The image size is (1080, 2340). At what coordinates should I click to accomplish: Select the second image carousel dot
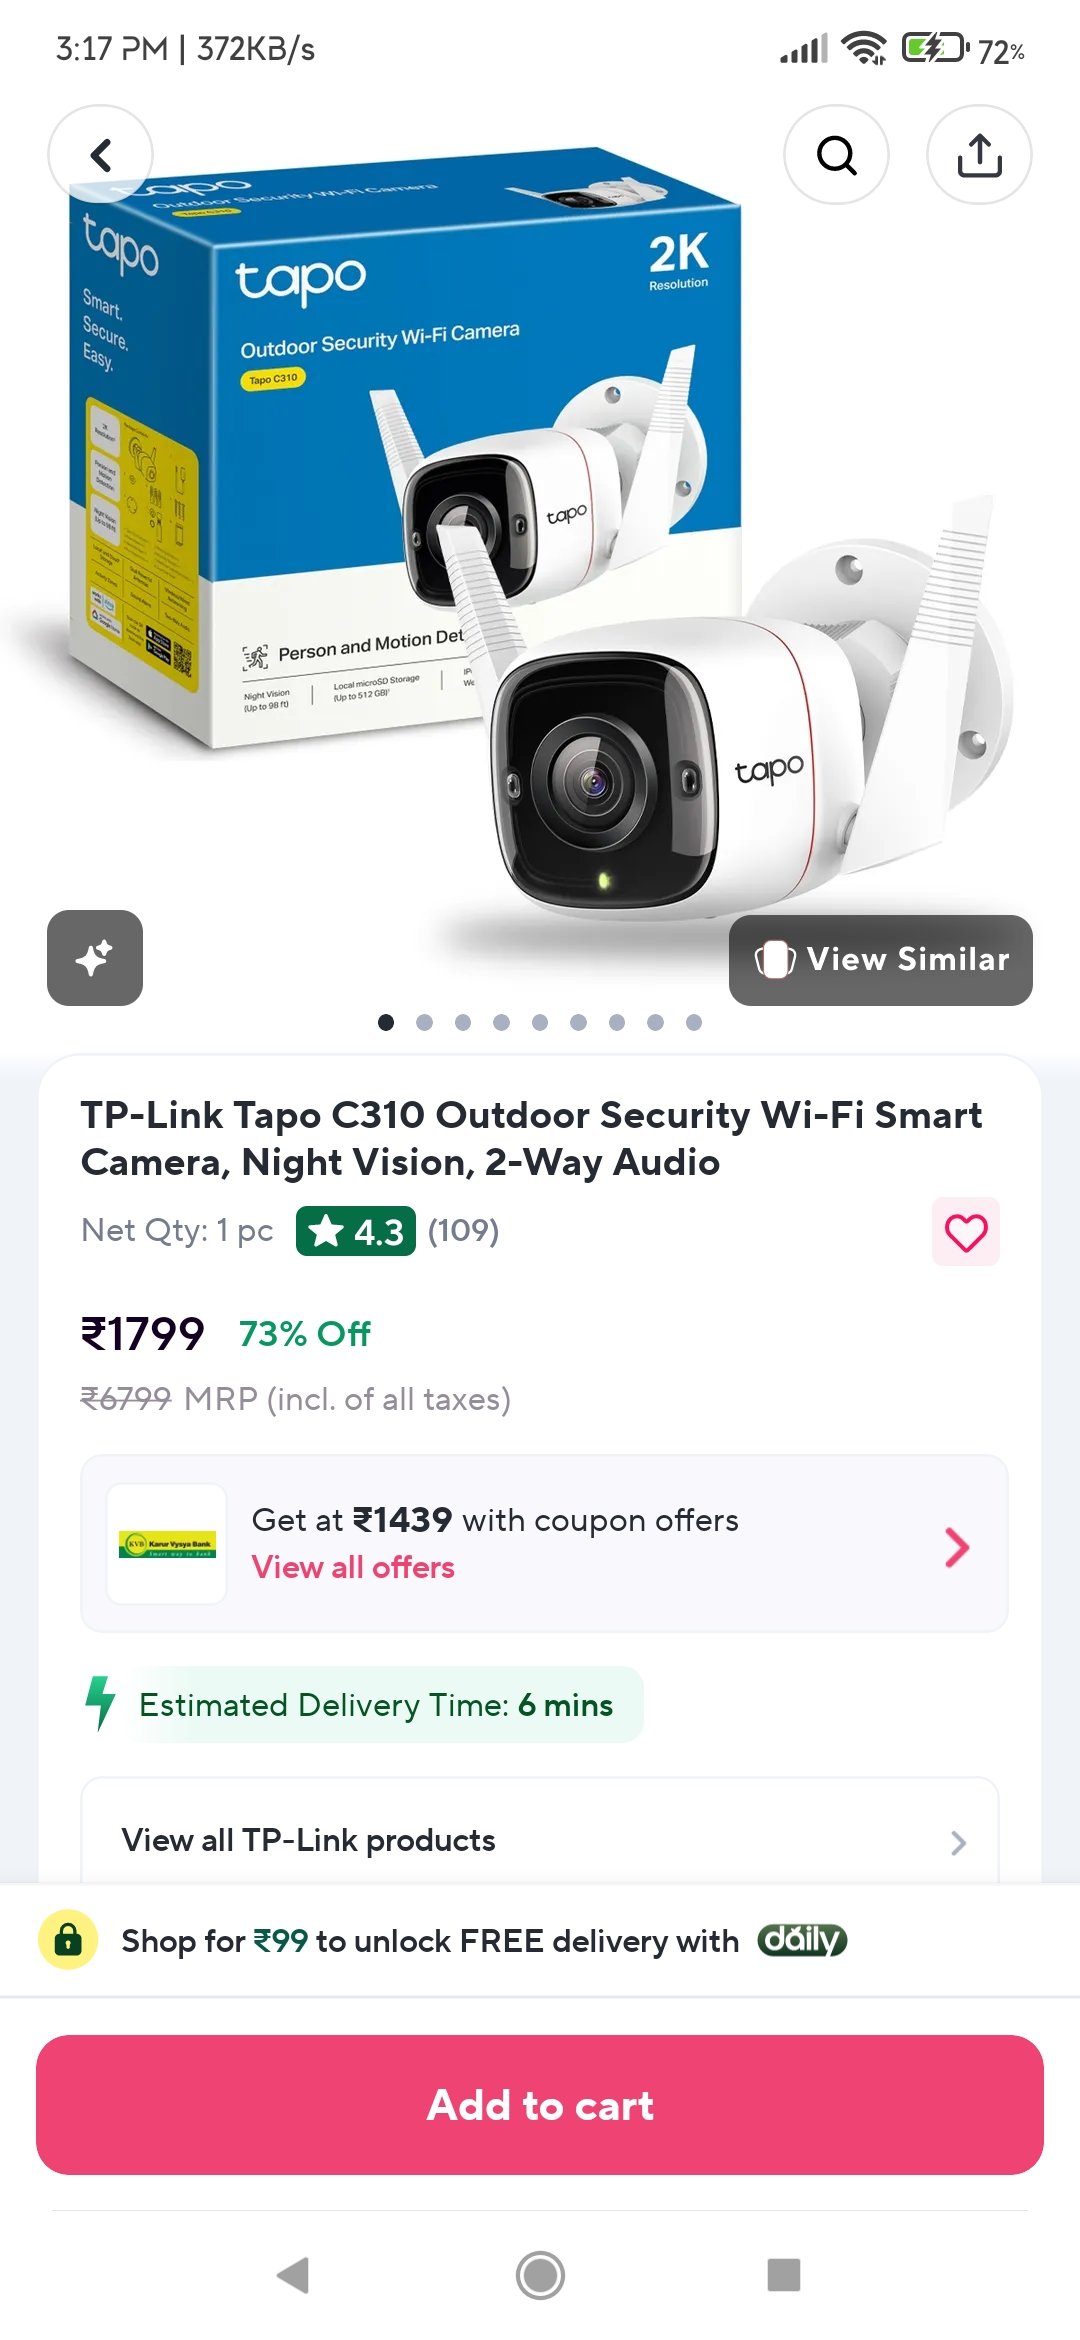pos(424,1022)
